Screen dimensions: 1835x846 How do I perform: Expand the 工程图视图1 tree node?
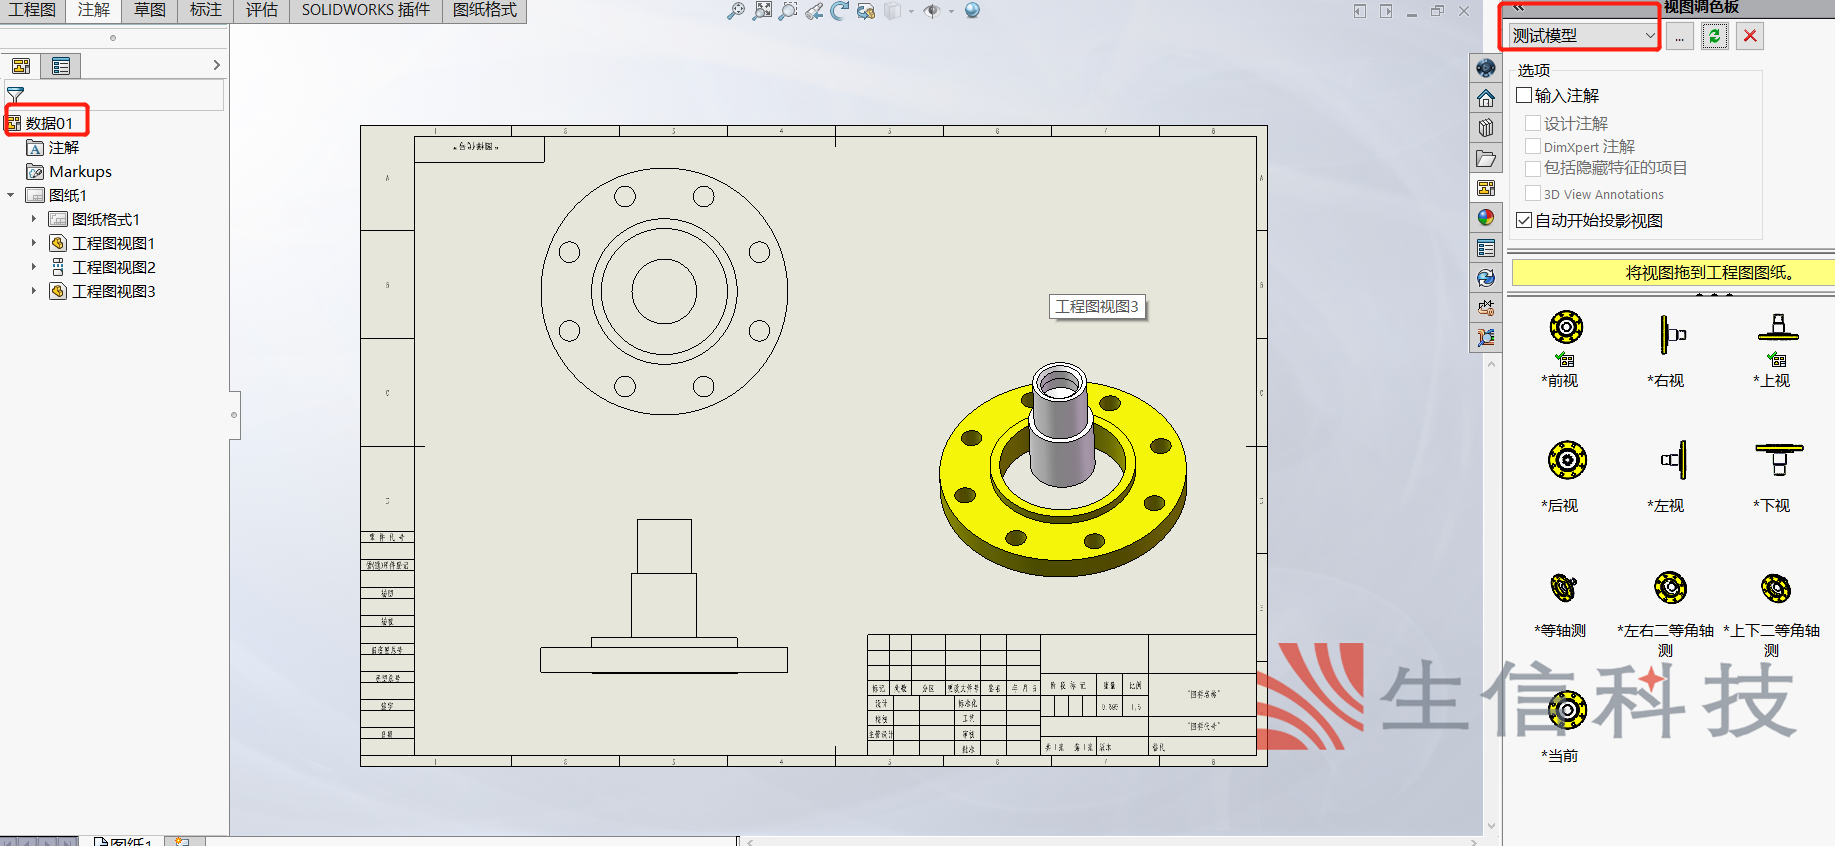[x=33, y=243]
